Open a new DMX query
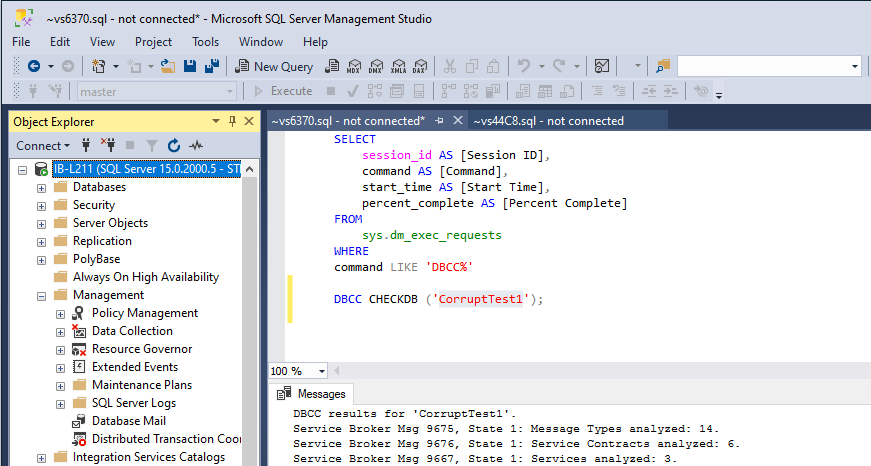This screenshot has width=871, height=466. pyautogui.click(x=376, y=67)
